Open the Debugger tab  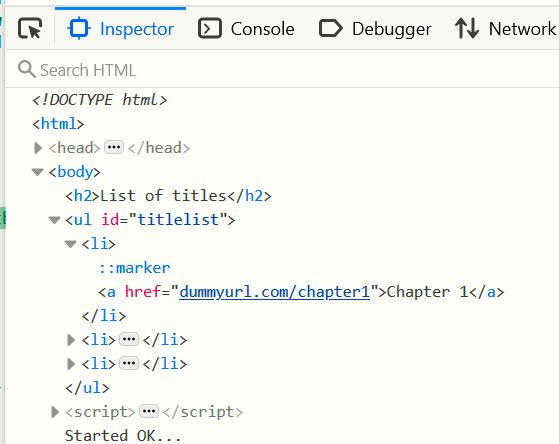pos(375,29)
